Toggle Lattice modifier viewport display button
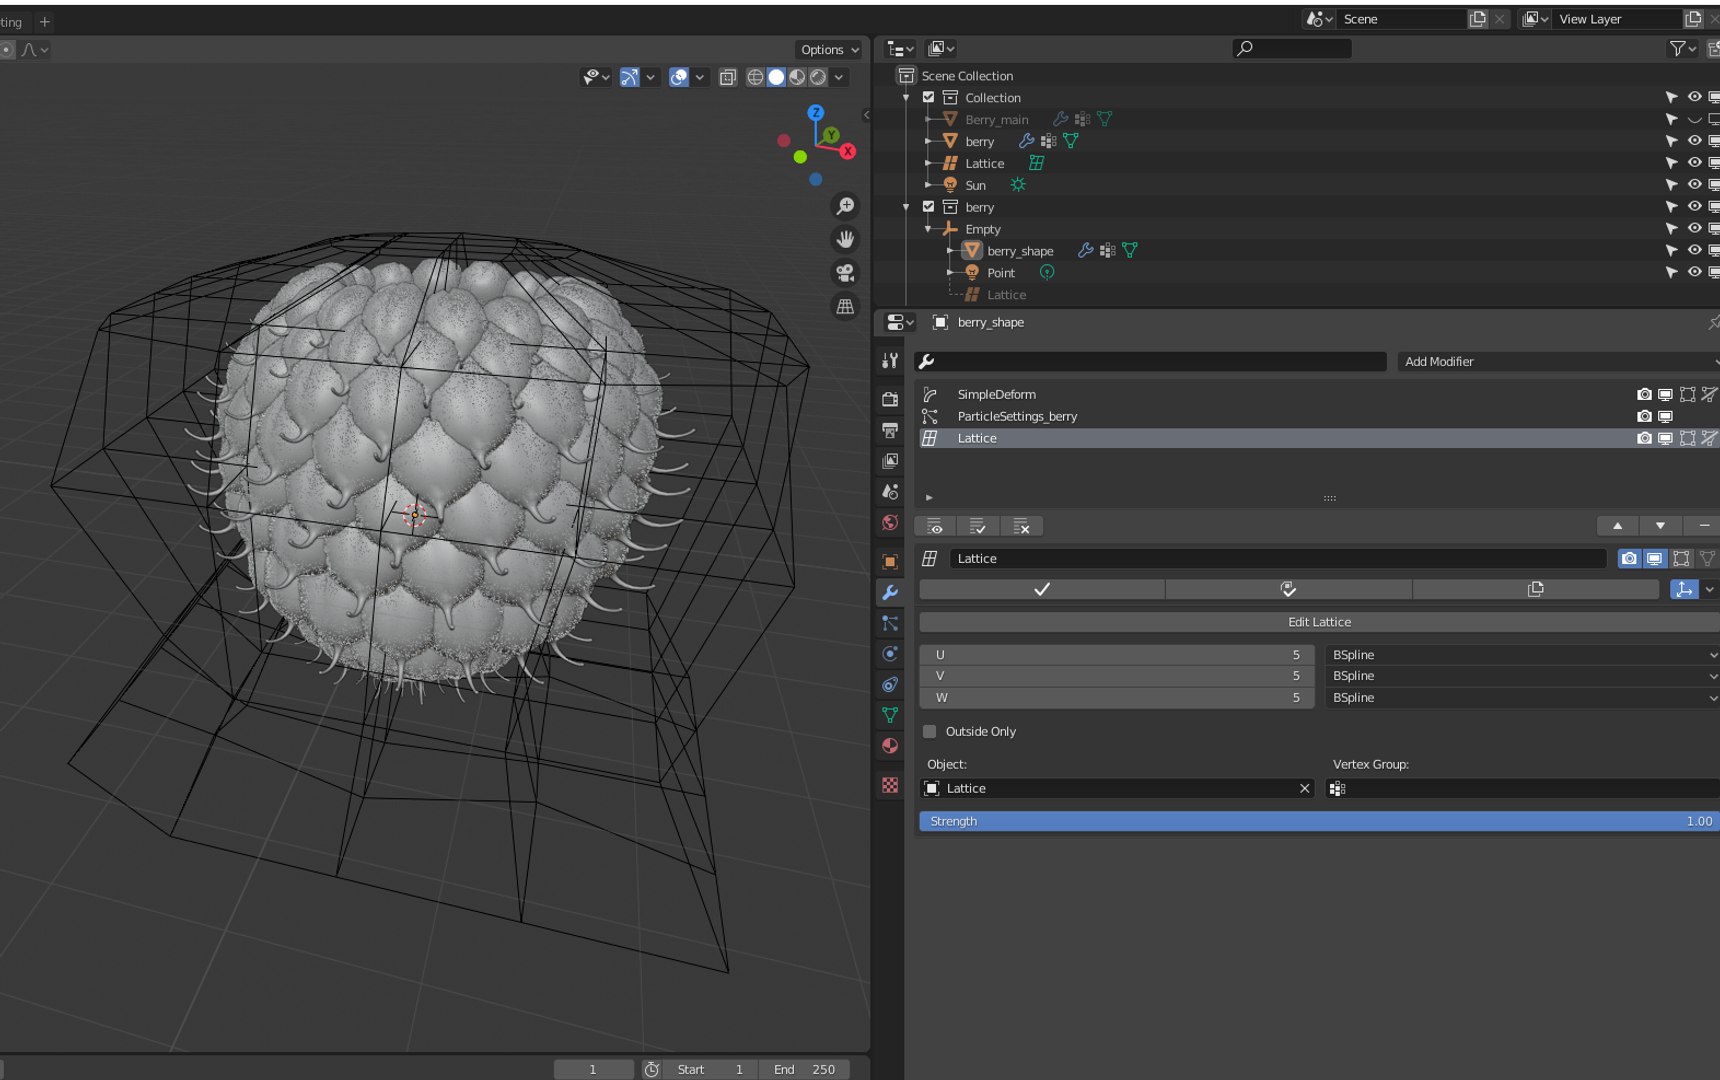 [1654, 558]
